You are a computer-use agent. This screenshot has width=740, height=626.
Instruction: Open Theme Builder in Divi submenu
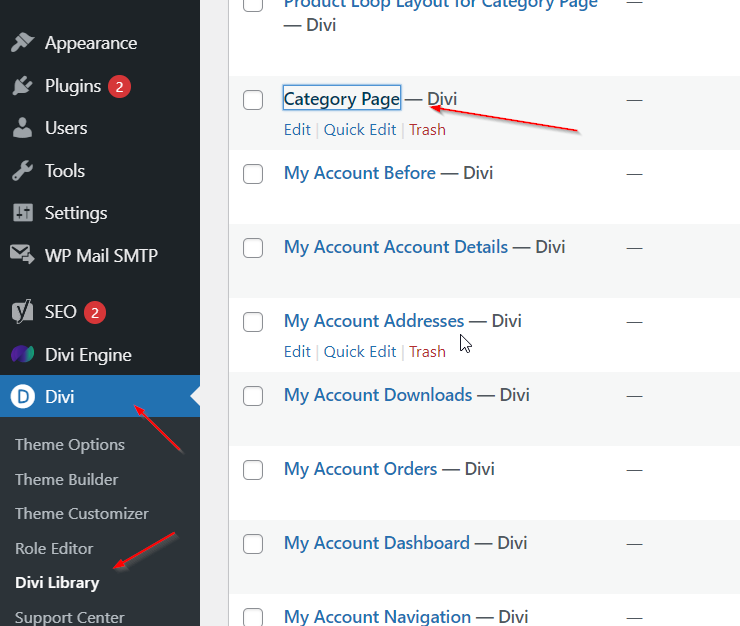point(67,479)
